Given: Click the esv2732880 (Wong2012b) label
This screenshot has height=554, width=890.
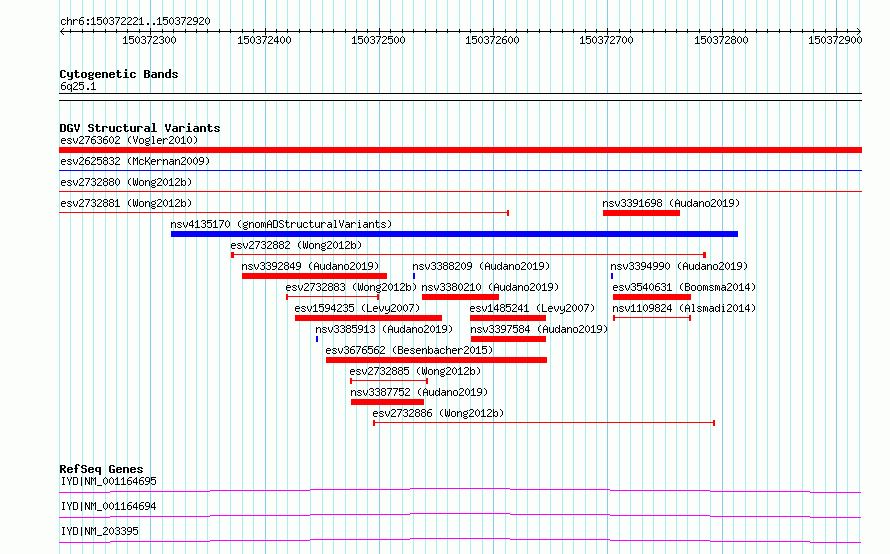Looking at the screenshot, I should pyautogui.click(x=126, y=182).
